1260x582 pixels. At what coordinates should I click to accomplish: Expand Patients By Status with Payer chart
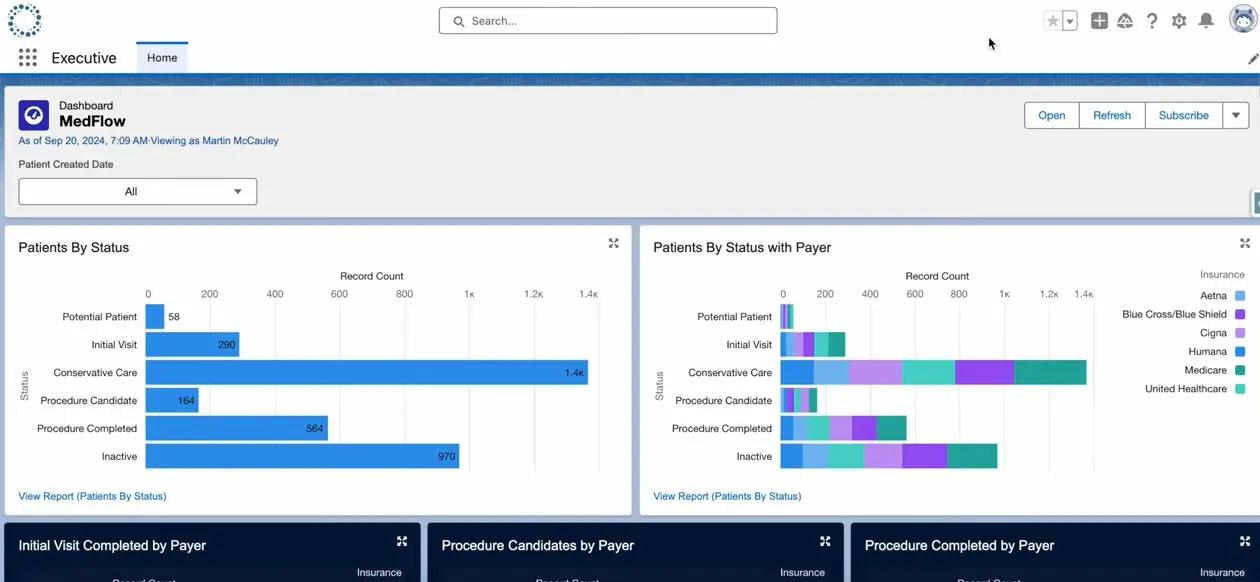point(1245,244)
